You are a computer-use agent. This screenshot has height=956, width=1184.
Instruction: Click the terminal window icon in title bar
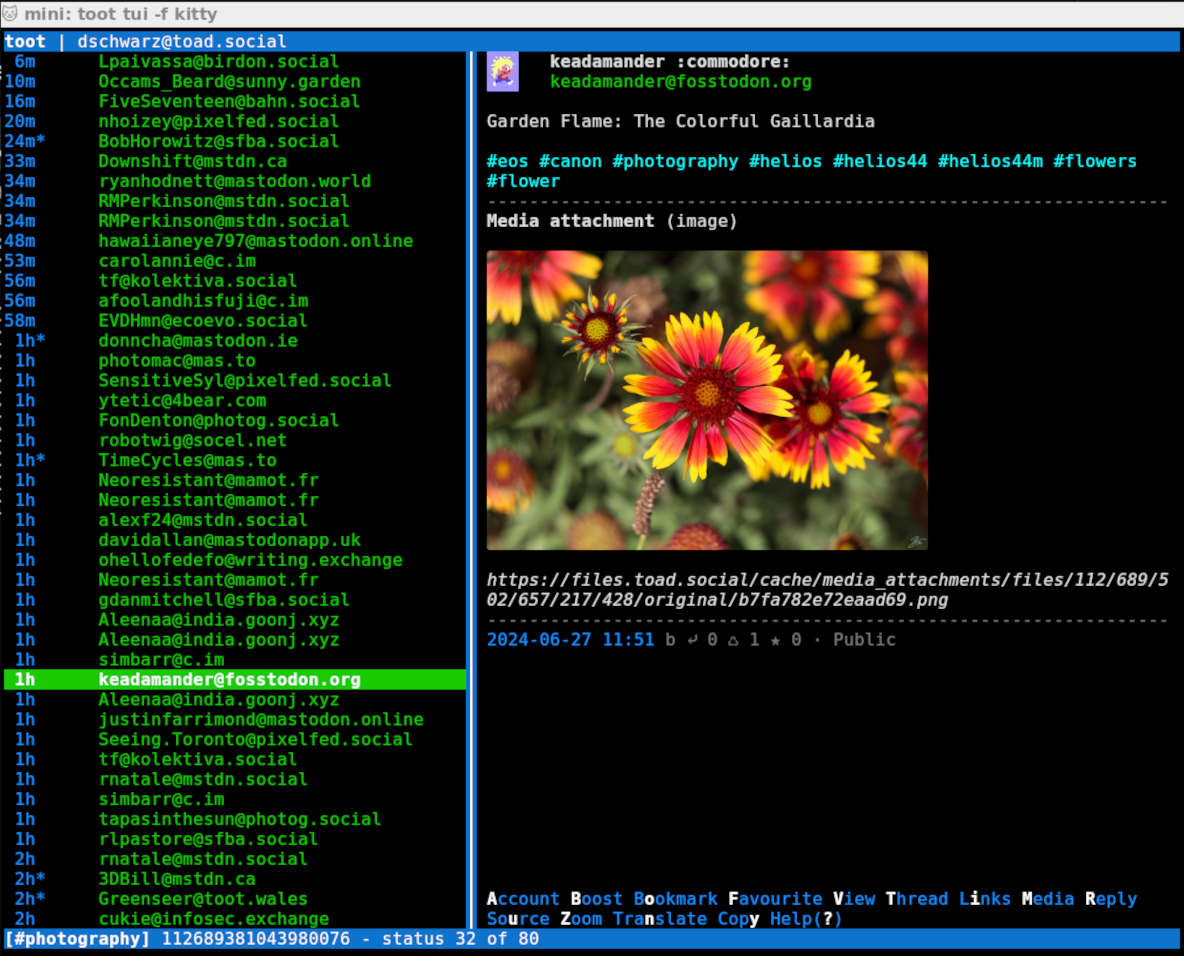pos(11,14)
